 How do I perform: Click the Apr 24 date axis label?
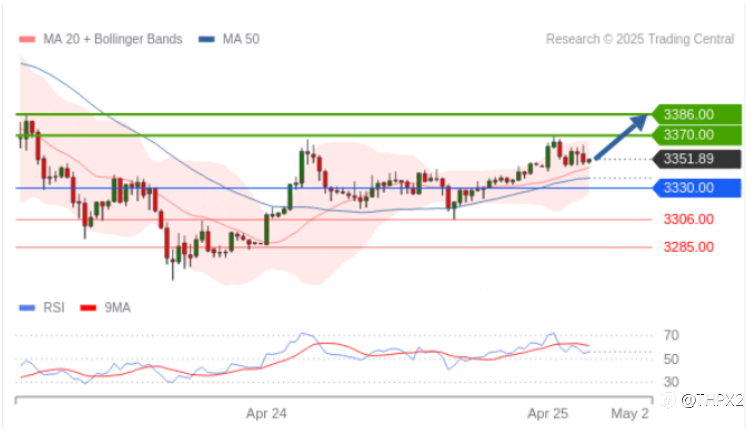point(267,413)
